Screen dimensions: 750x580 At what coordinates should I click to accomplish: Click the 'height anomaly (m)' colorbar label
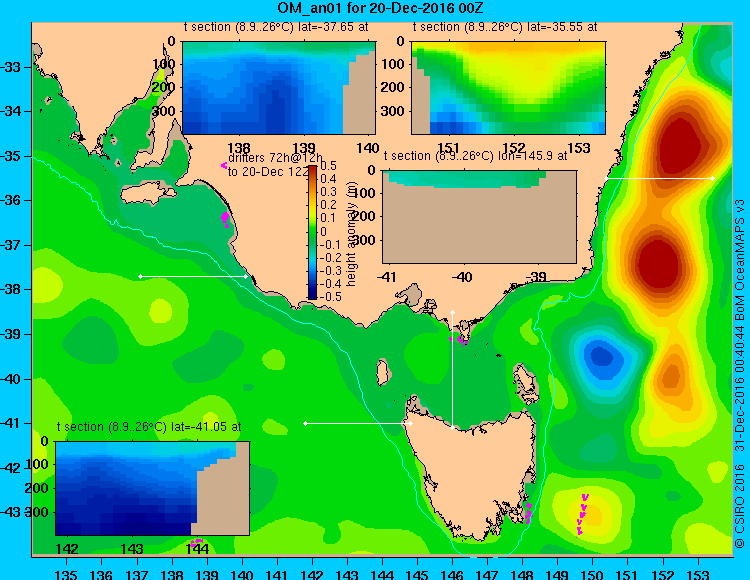[x=351, y=236]
